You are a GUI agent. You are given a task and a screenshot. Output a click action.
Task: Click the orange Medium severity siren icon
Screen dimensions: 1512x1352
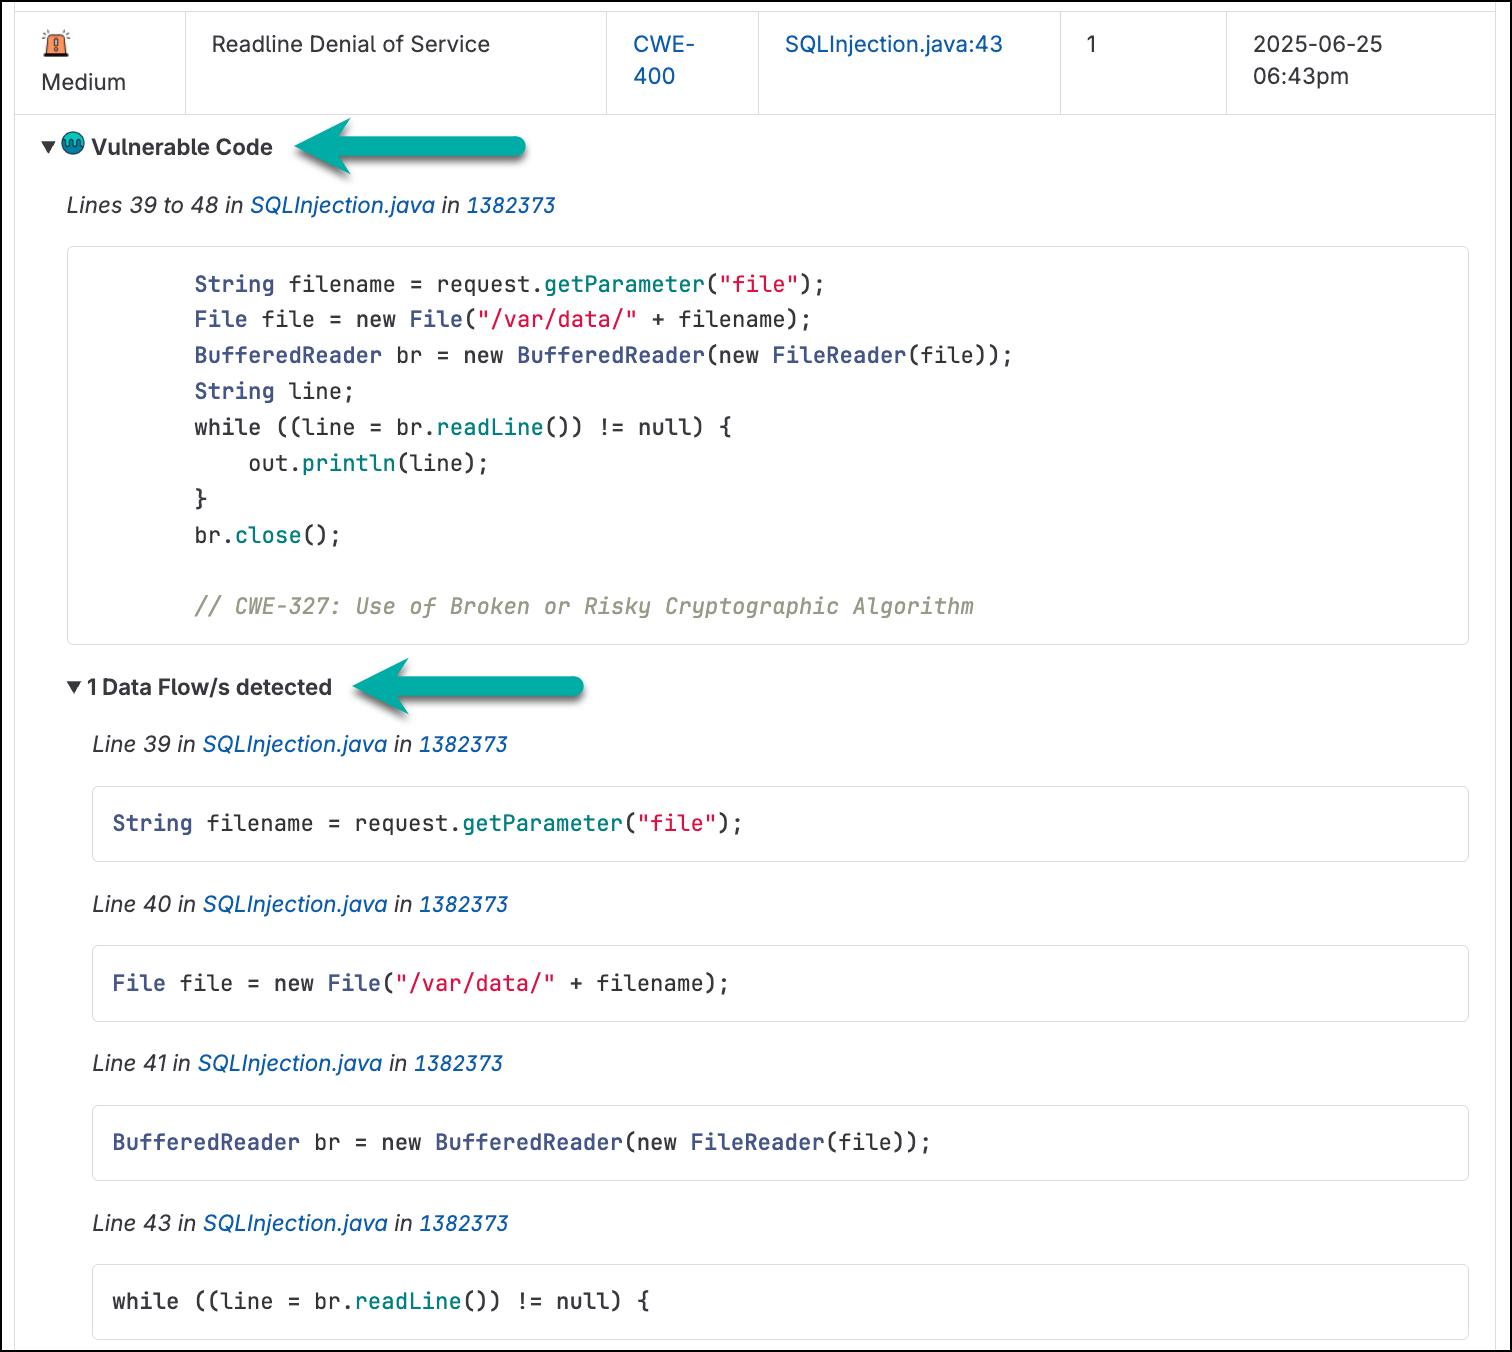tap(56, 44)
